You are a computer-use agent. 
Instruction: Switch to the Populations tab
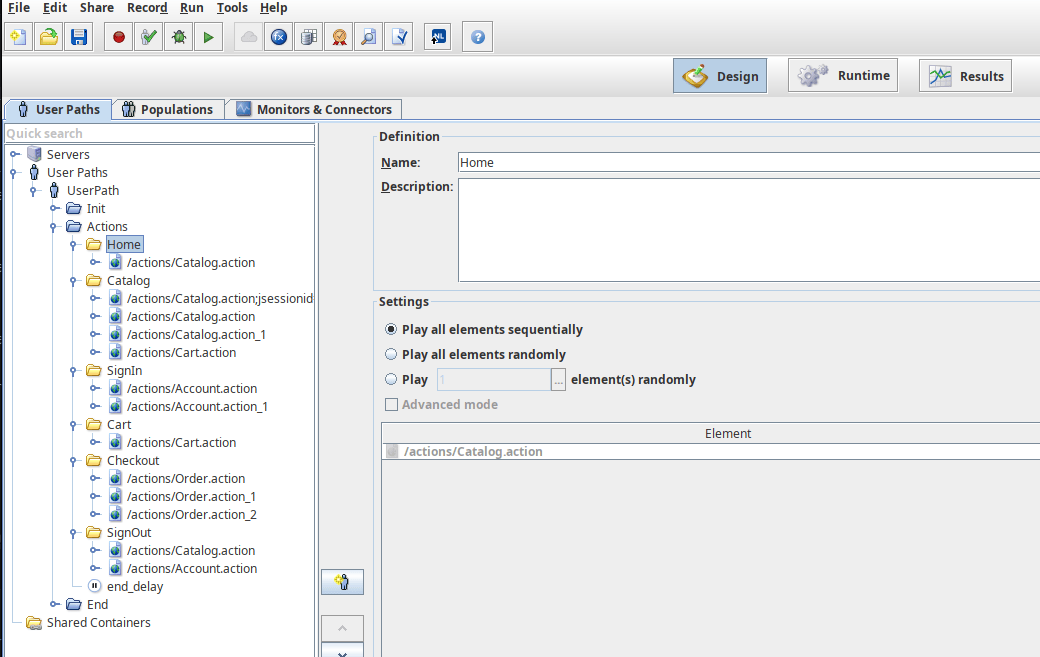click(x=168, y=109)
